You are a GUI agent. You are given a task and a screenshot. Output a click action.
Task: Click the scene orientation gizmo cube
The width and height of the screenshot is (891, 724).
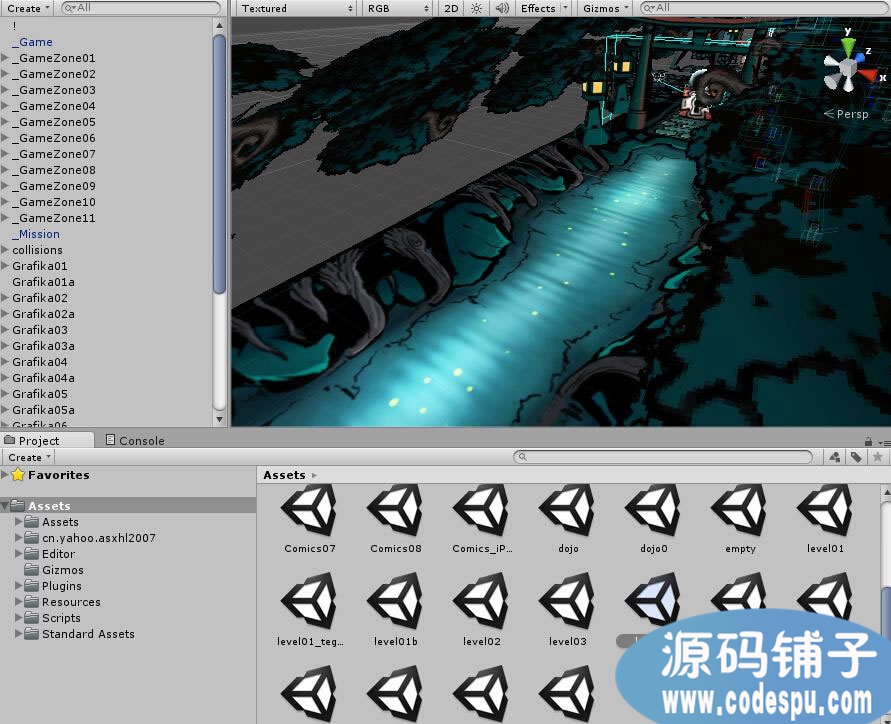848,68
